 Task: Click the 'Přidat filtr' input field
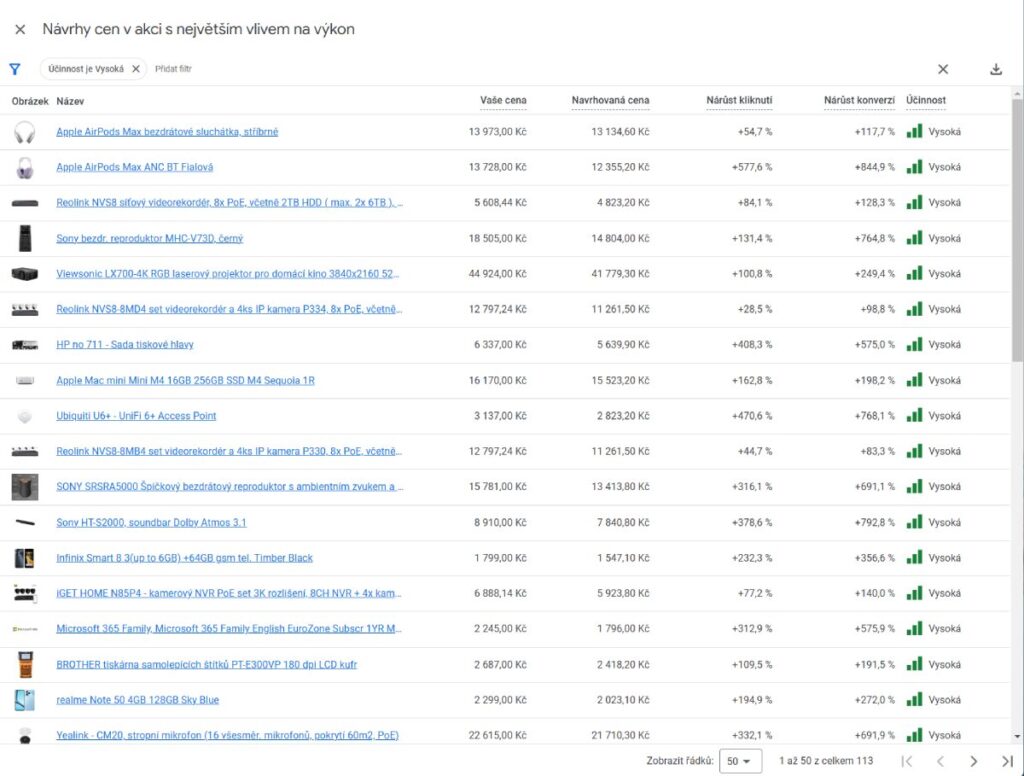pos(173,69)
